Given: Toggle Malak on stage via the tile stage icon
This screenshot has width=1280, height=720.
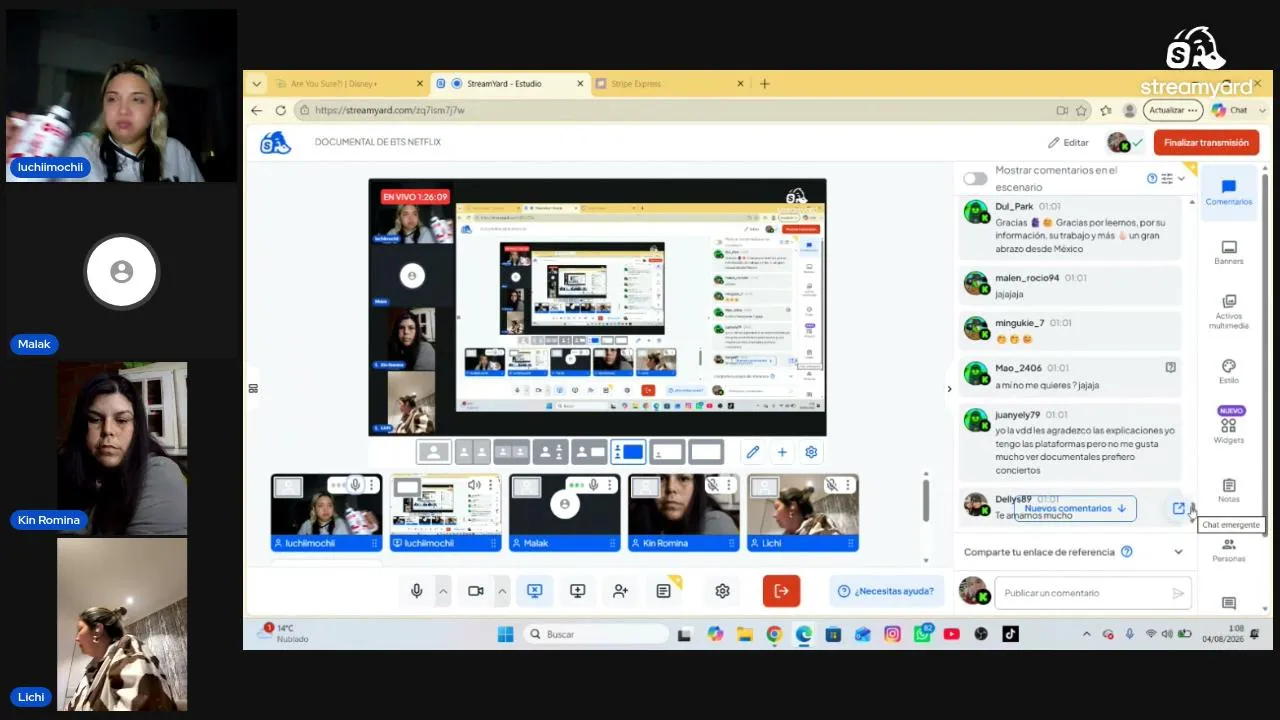Looking at the screenshot, I should 527,487.
